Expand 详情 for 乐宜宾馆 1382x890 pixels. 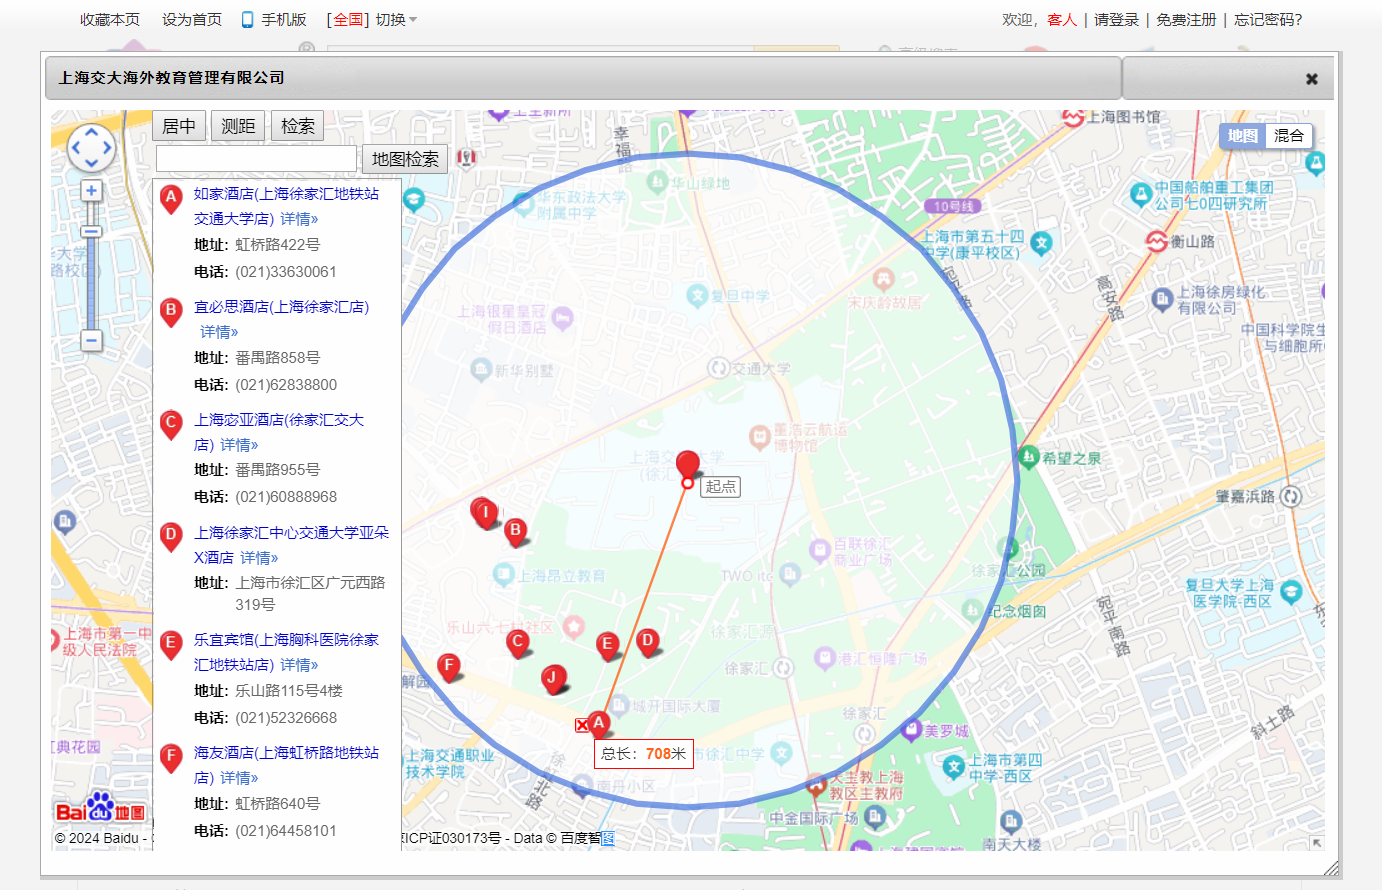(x=299, y=665)
